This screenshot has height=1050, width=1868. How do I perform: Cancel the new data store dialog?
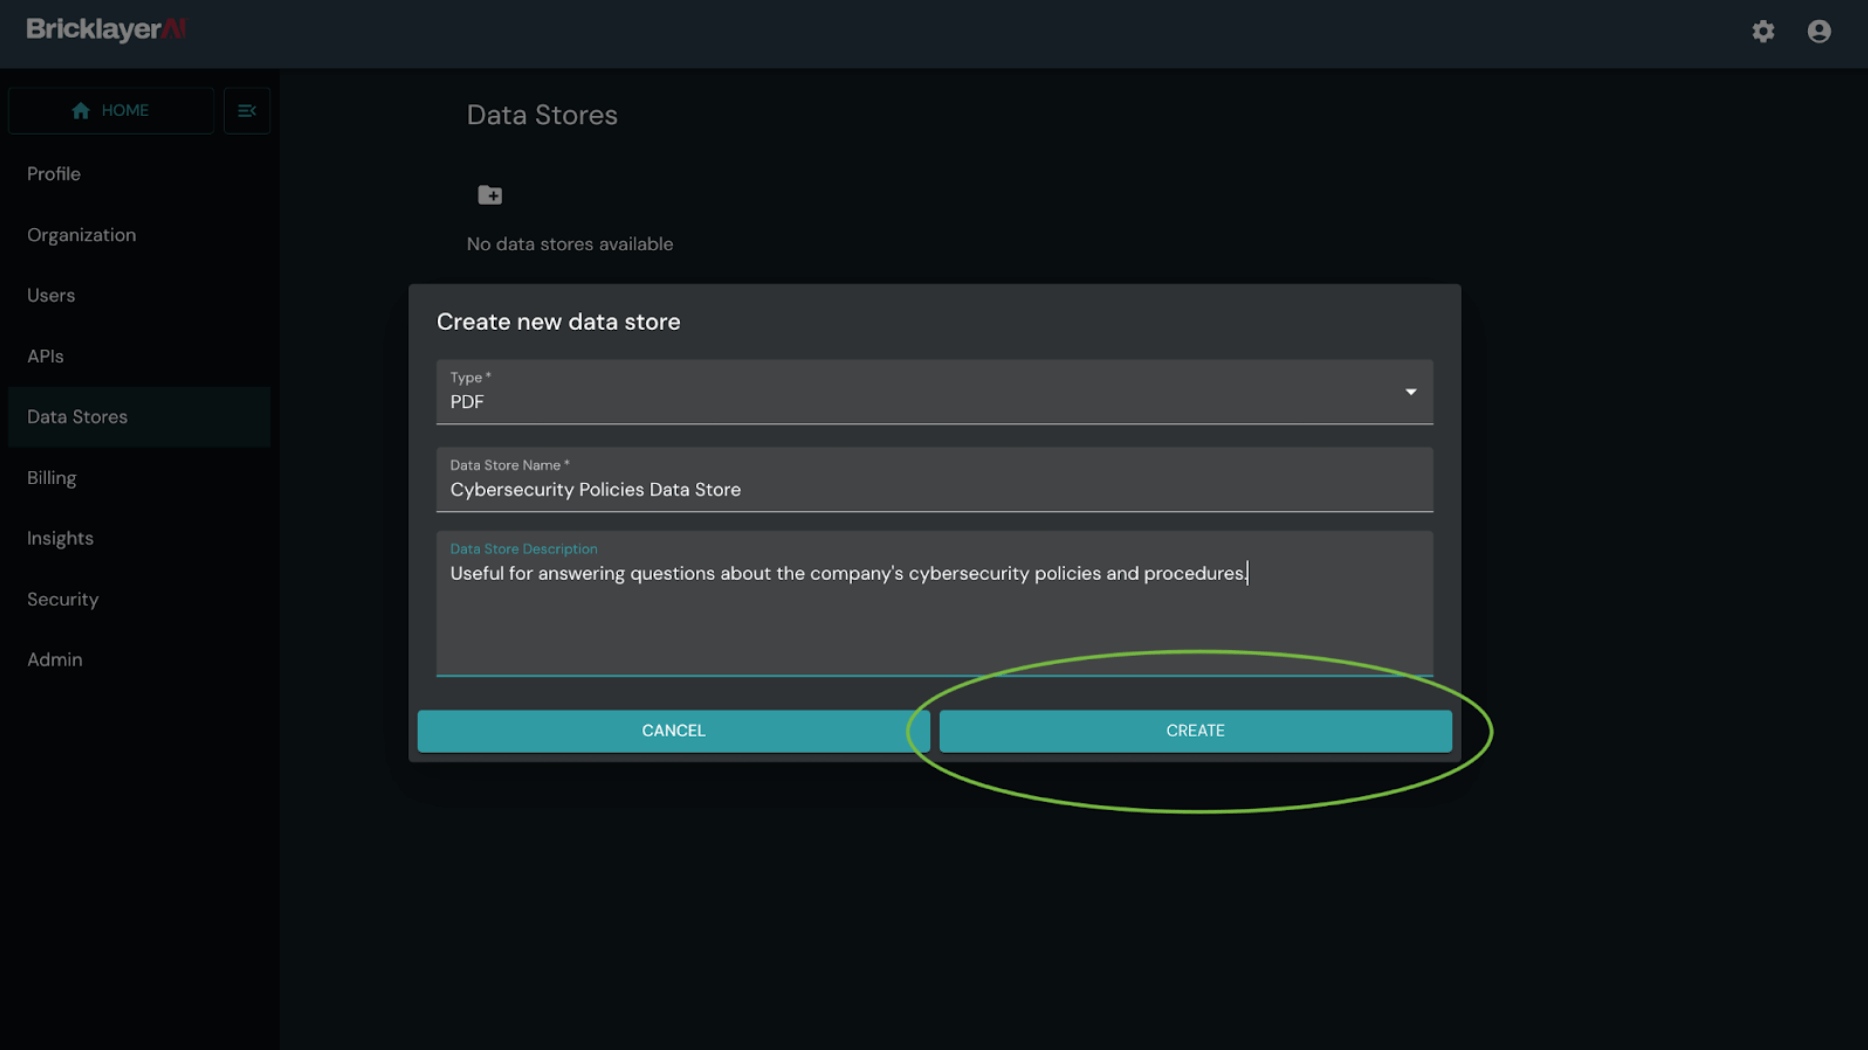[673, 731]
